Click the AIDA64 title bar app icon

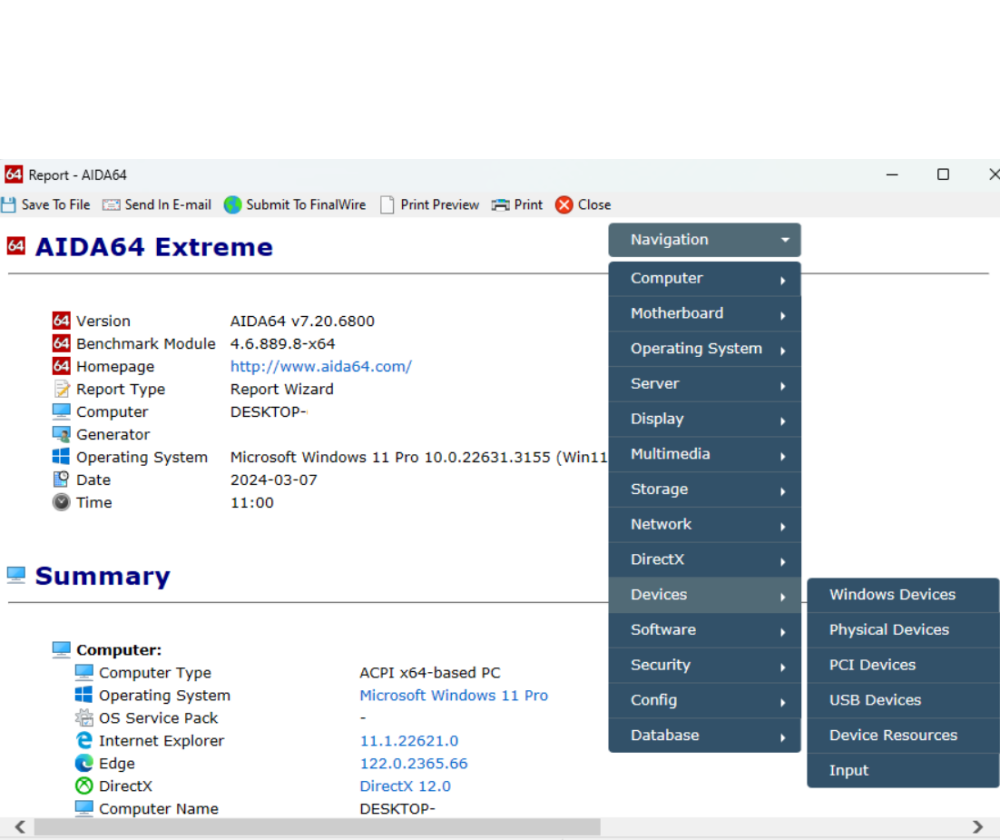[x=13, y=174]
